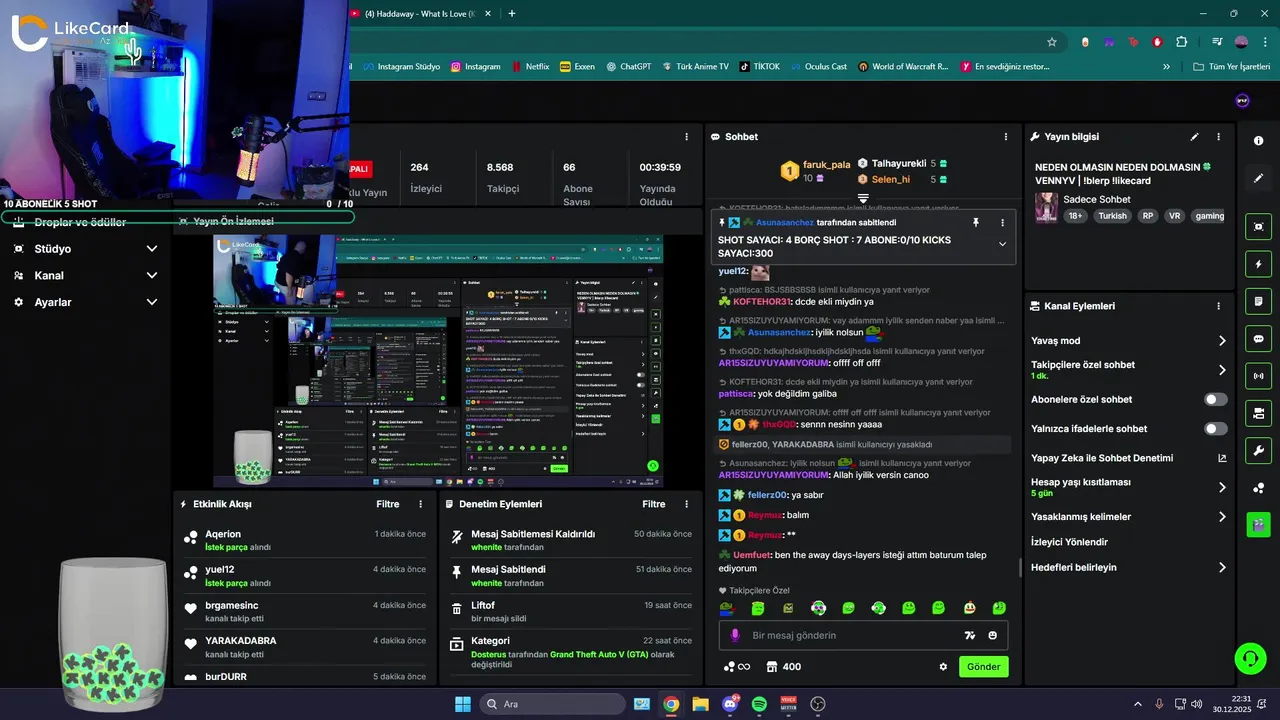Image resolution: width=1280 pixels, height=720 pixels.
Task: Open chat settings gear icon
Action: coord(943,667)
